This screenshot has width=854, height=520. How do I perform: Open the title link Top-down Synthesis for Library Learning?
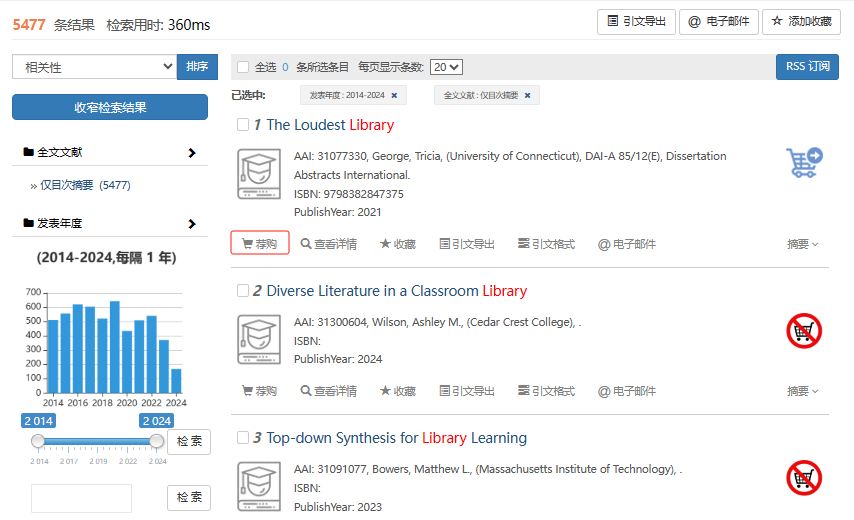click(396, 438)
